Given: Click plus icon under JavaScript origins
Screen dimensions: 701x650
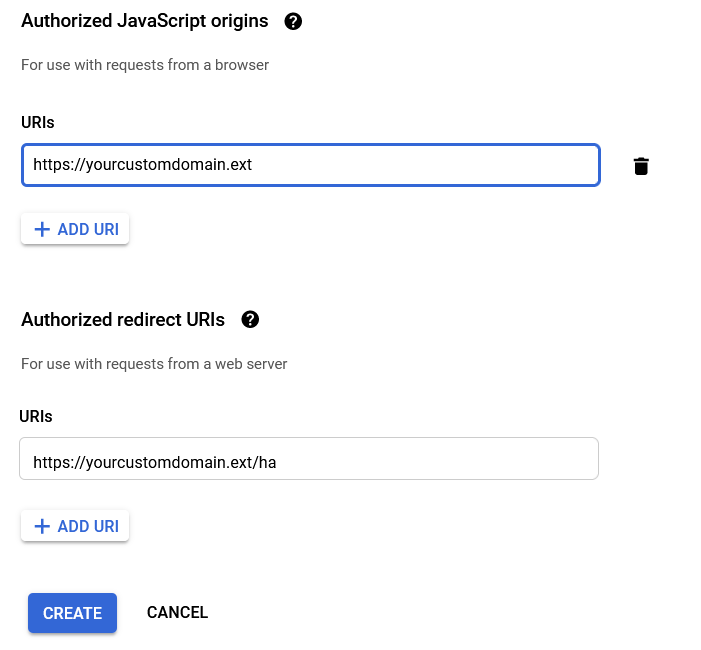Looking at the screenshot, I should click(x=42, y=229).
